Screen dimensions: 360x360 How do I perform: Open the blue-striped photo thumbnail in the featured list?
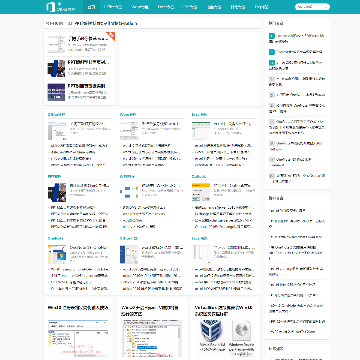tap(56, 68)
